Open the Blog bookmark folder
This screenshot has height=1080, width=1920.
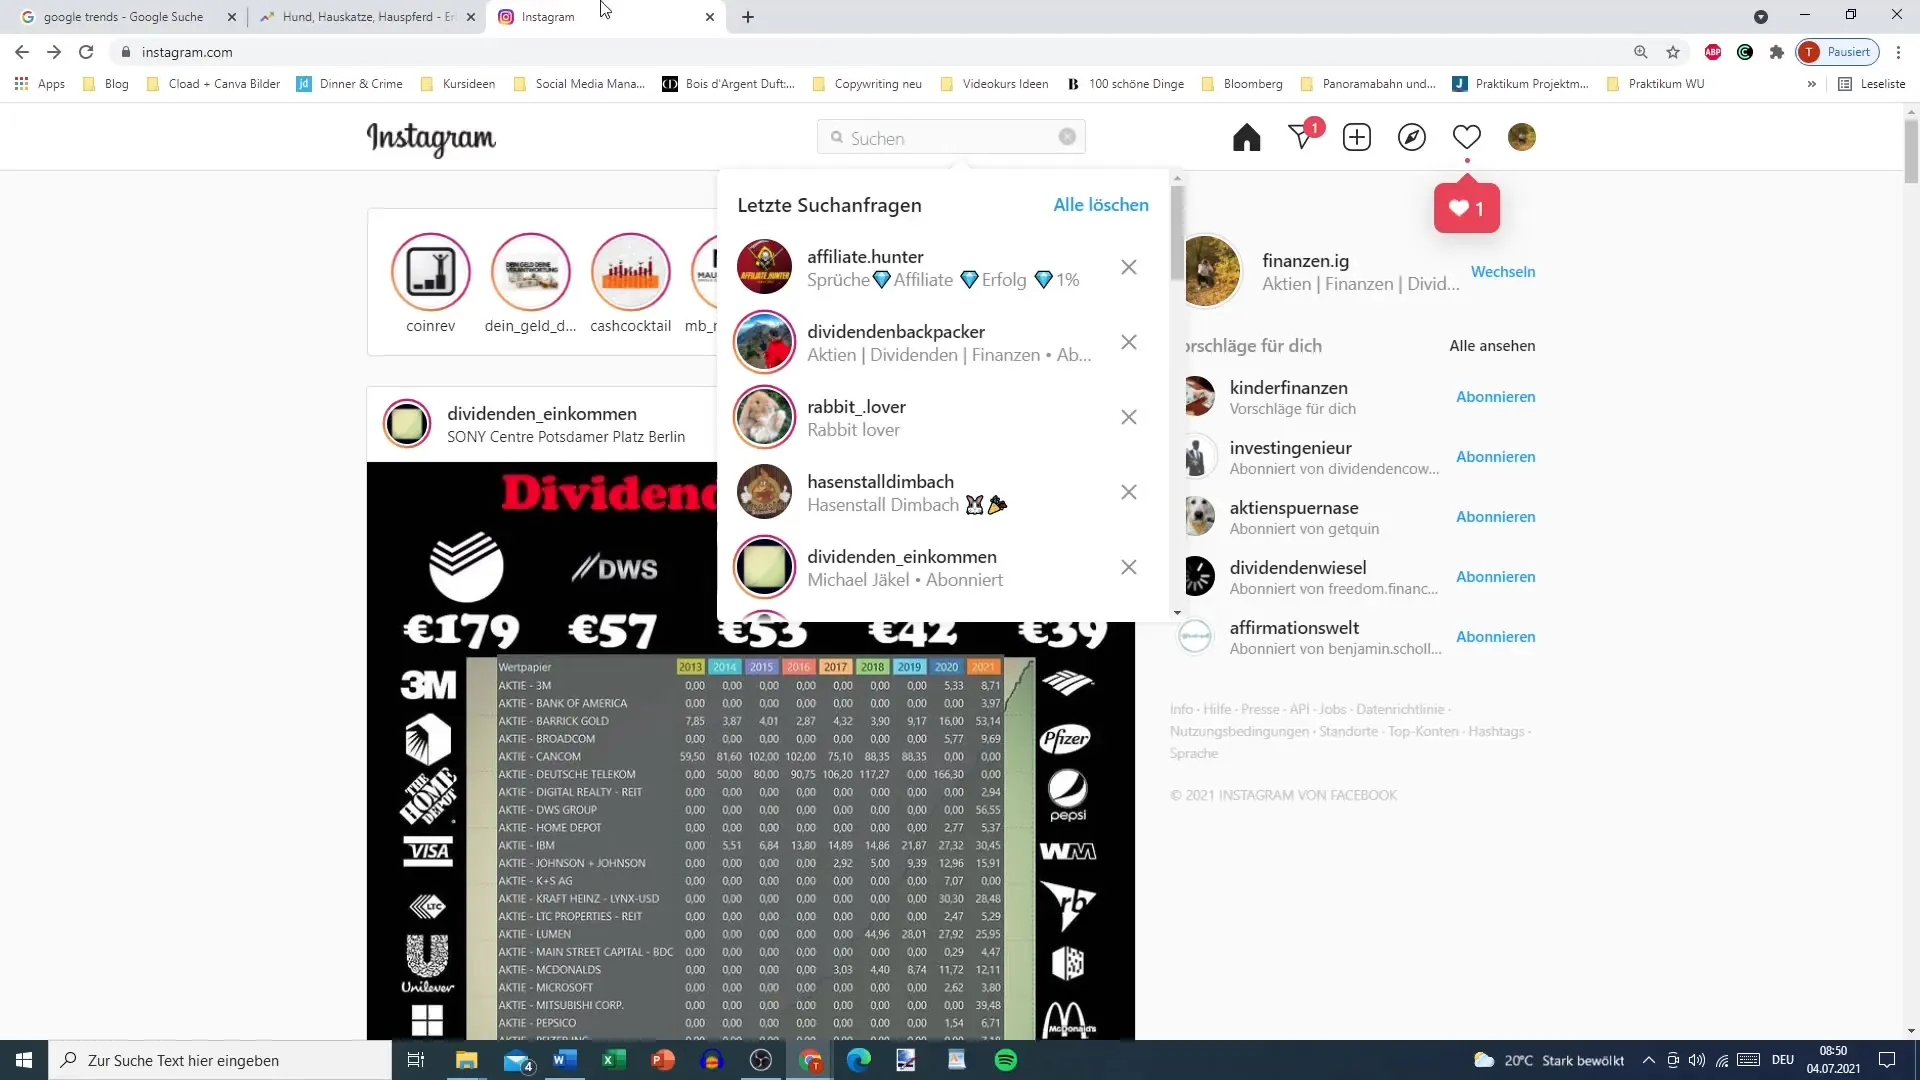click(106, 84)
